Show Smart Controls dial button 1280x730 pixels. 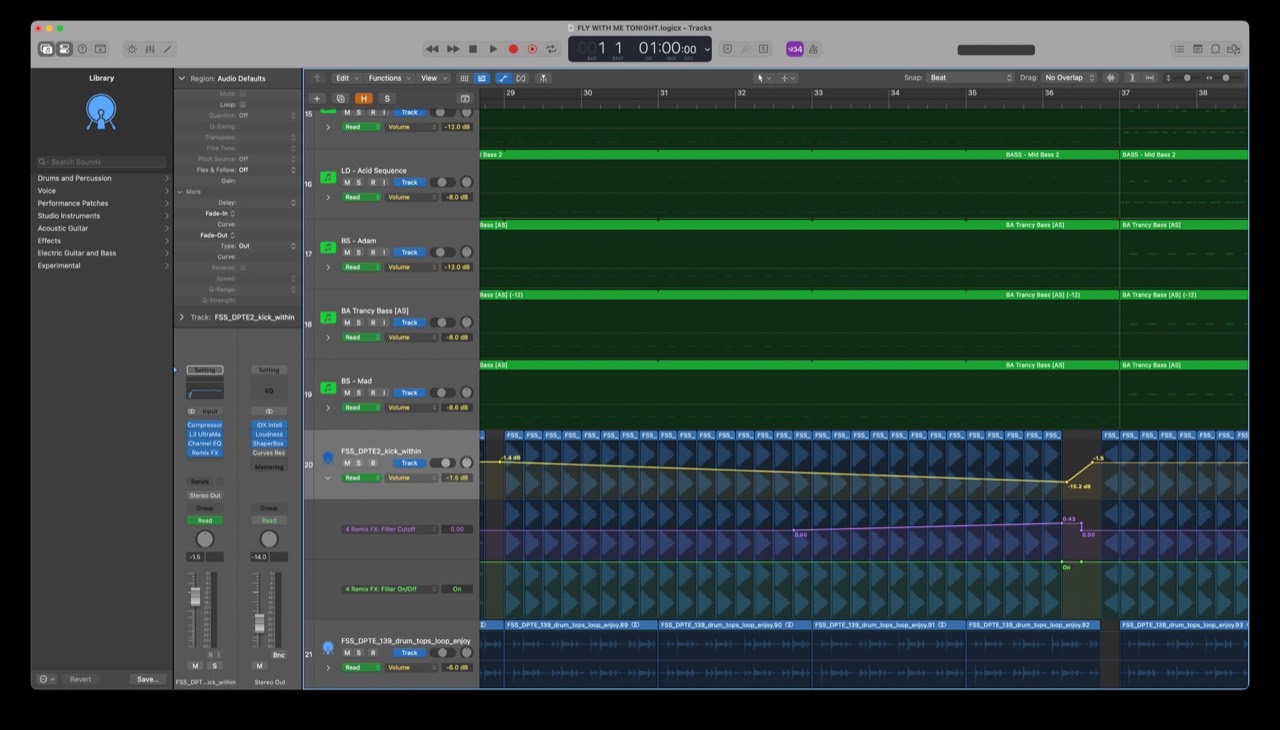[x=132, y=49]
